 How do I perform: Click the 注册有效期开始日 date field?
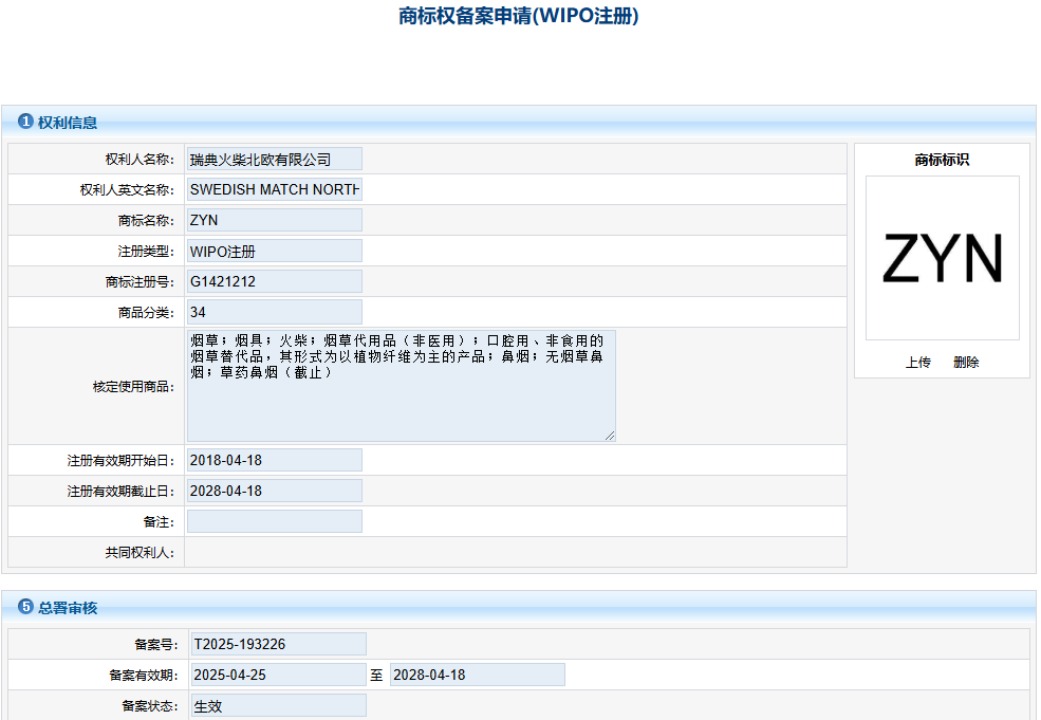point(274,460)
